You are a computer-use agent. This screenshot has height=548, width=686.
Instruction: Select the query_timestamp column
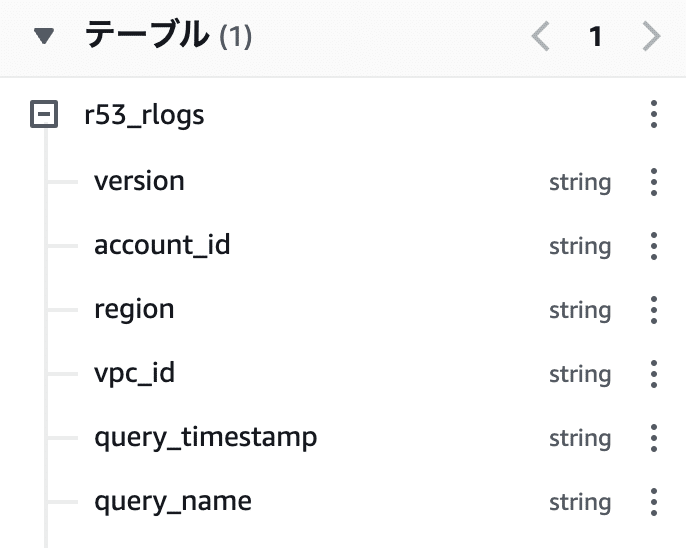[206, 438]
